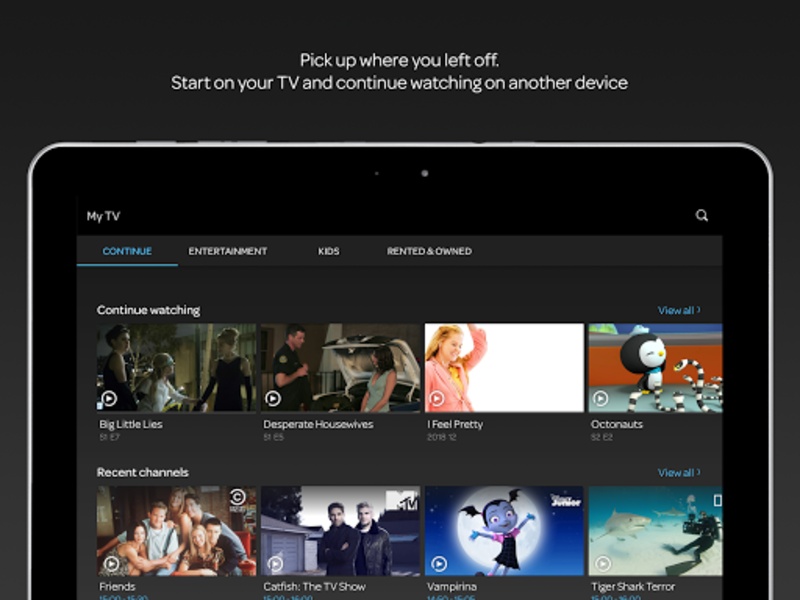800x600 pixels.
Task: Play Octonauts with its play icon
Action: coord(601,398)
